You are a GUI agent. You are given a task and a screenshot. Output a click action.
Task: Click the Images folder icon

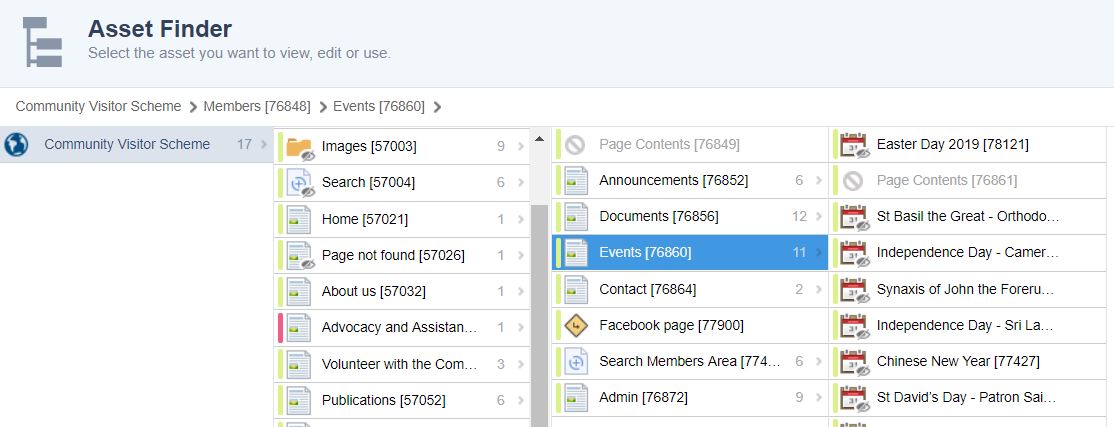(299, 147)
